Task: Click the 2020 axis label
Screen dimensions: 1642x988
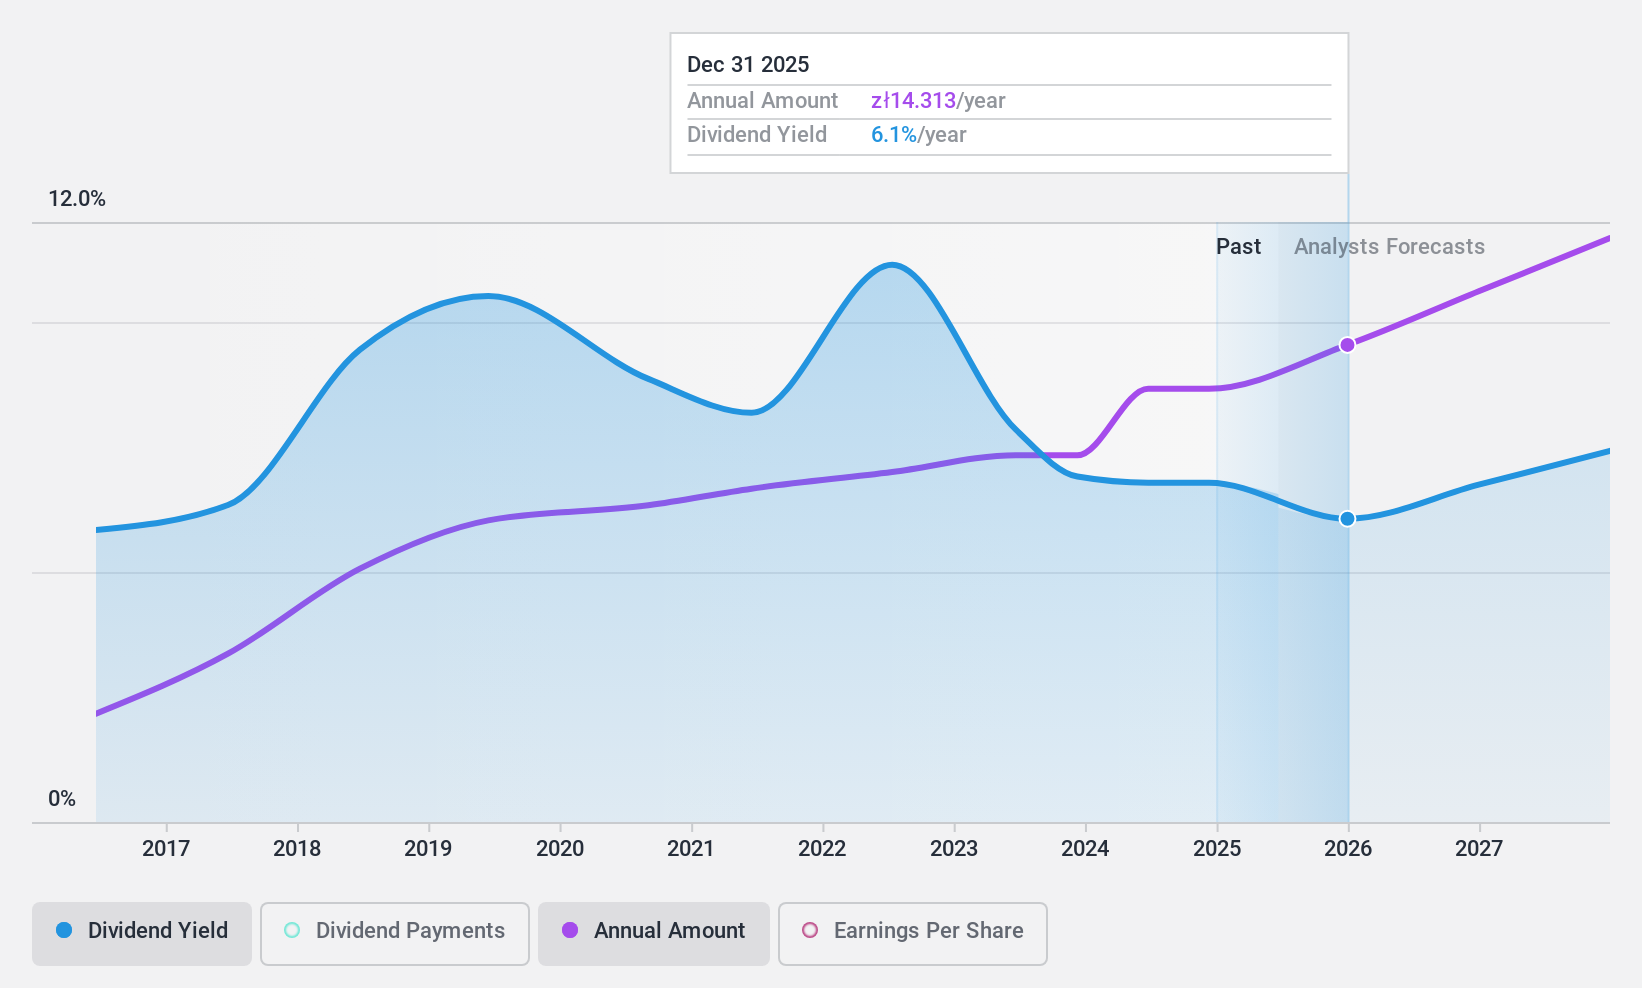Action: coord(560,849)
